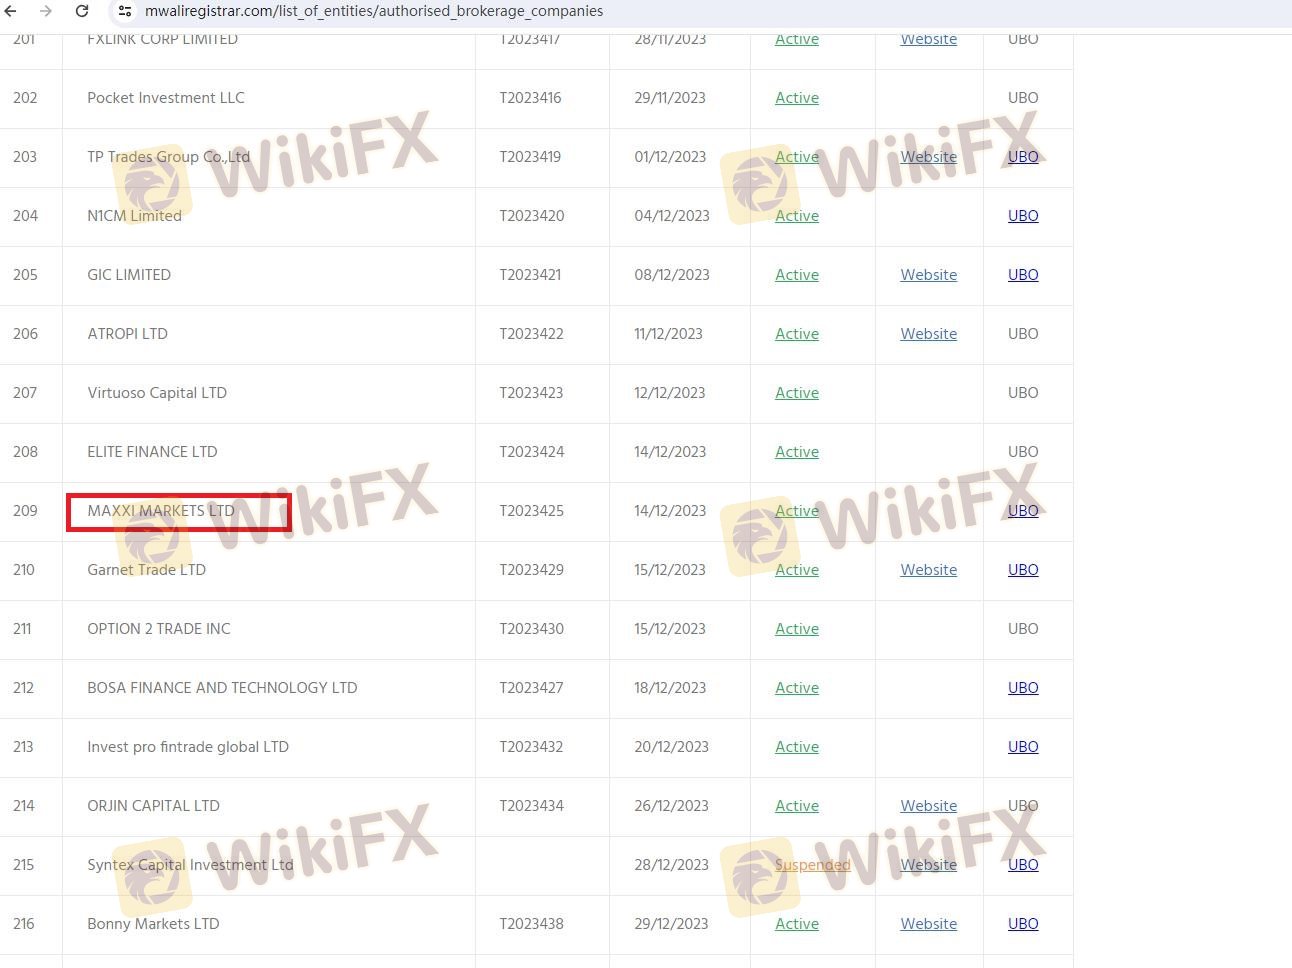This screenshot has height=968, width=1292.
Task: Select registration number T2023419
Action: tap(531, 157)
